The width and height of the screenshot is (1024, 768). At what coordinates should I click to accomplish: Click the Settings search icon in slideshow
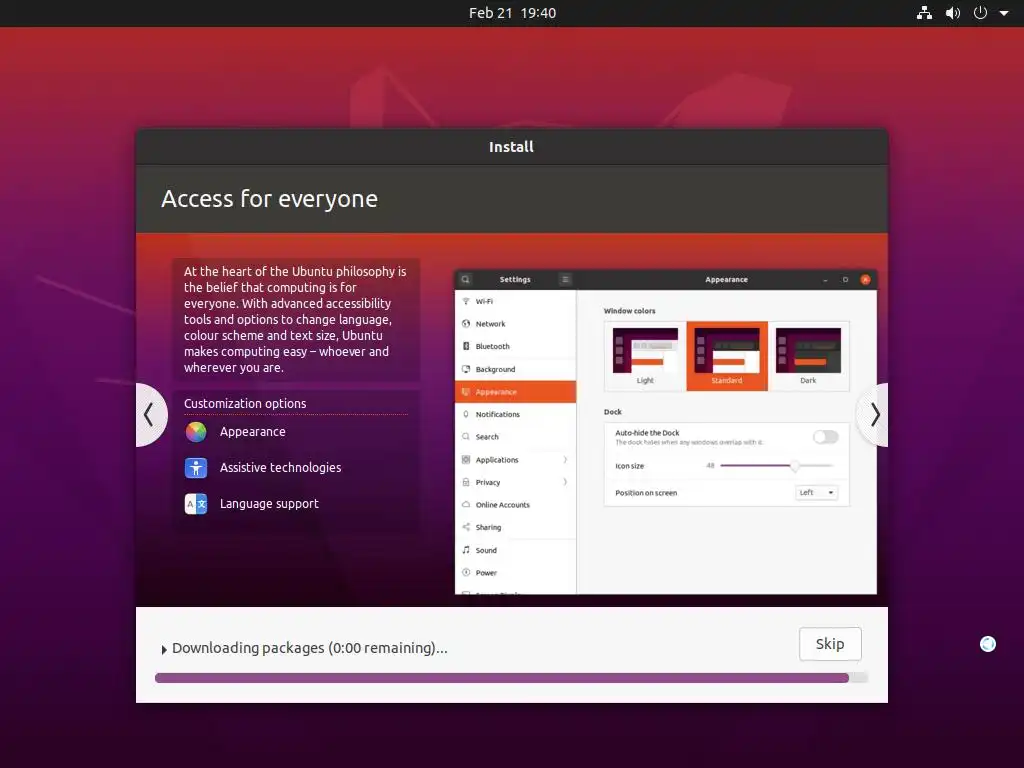pos(466,280)
